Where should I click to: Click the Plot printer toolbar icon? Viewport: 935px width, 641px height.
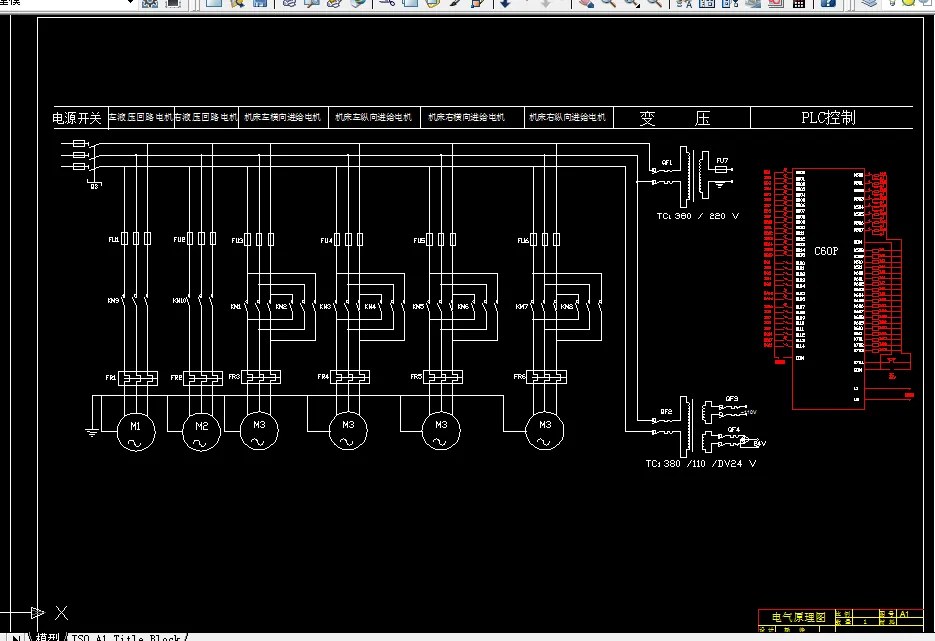[289, 3]
